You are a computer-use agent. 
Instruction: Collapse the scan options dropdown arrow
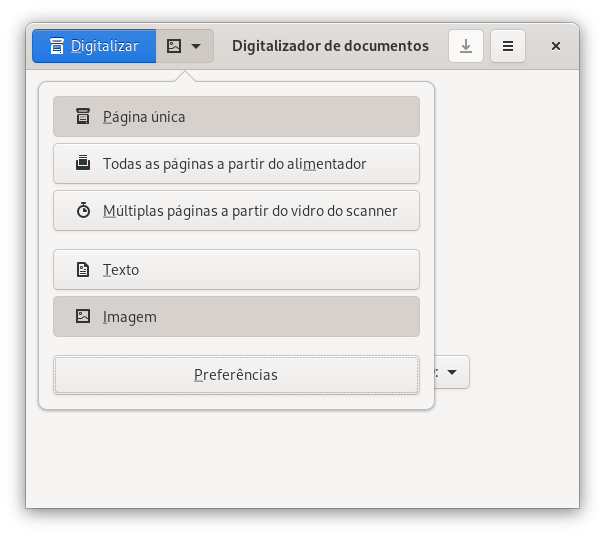pyautogui.click(x=196, y=46)
